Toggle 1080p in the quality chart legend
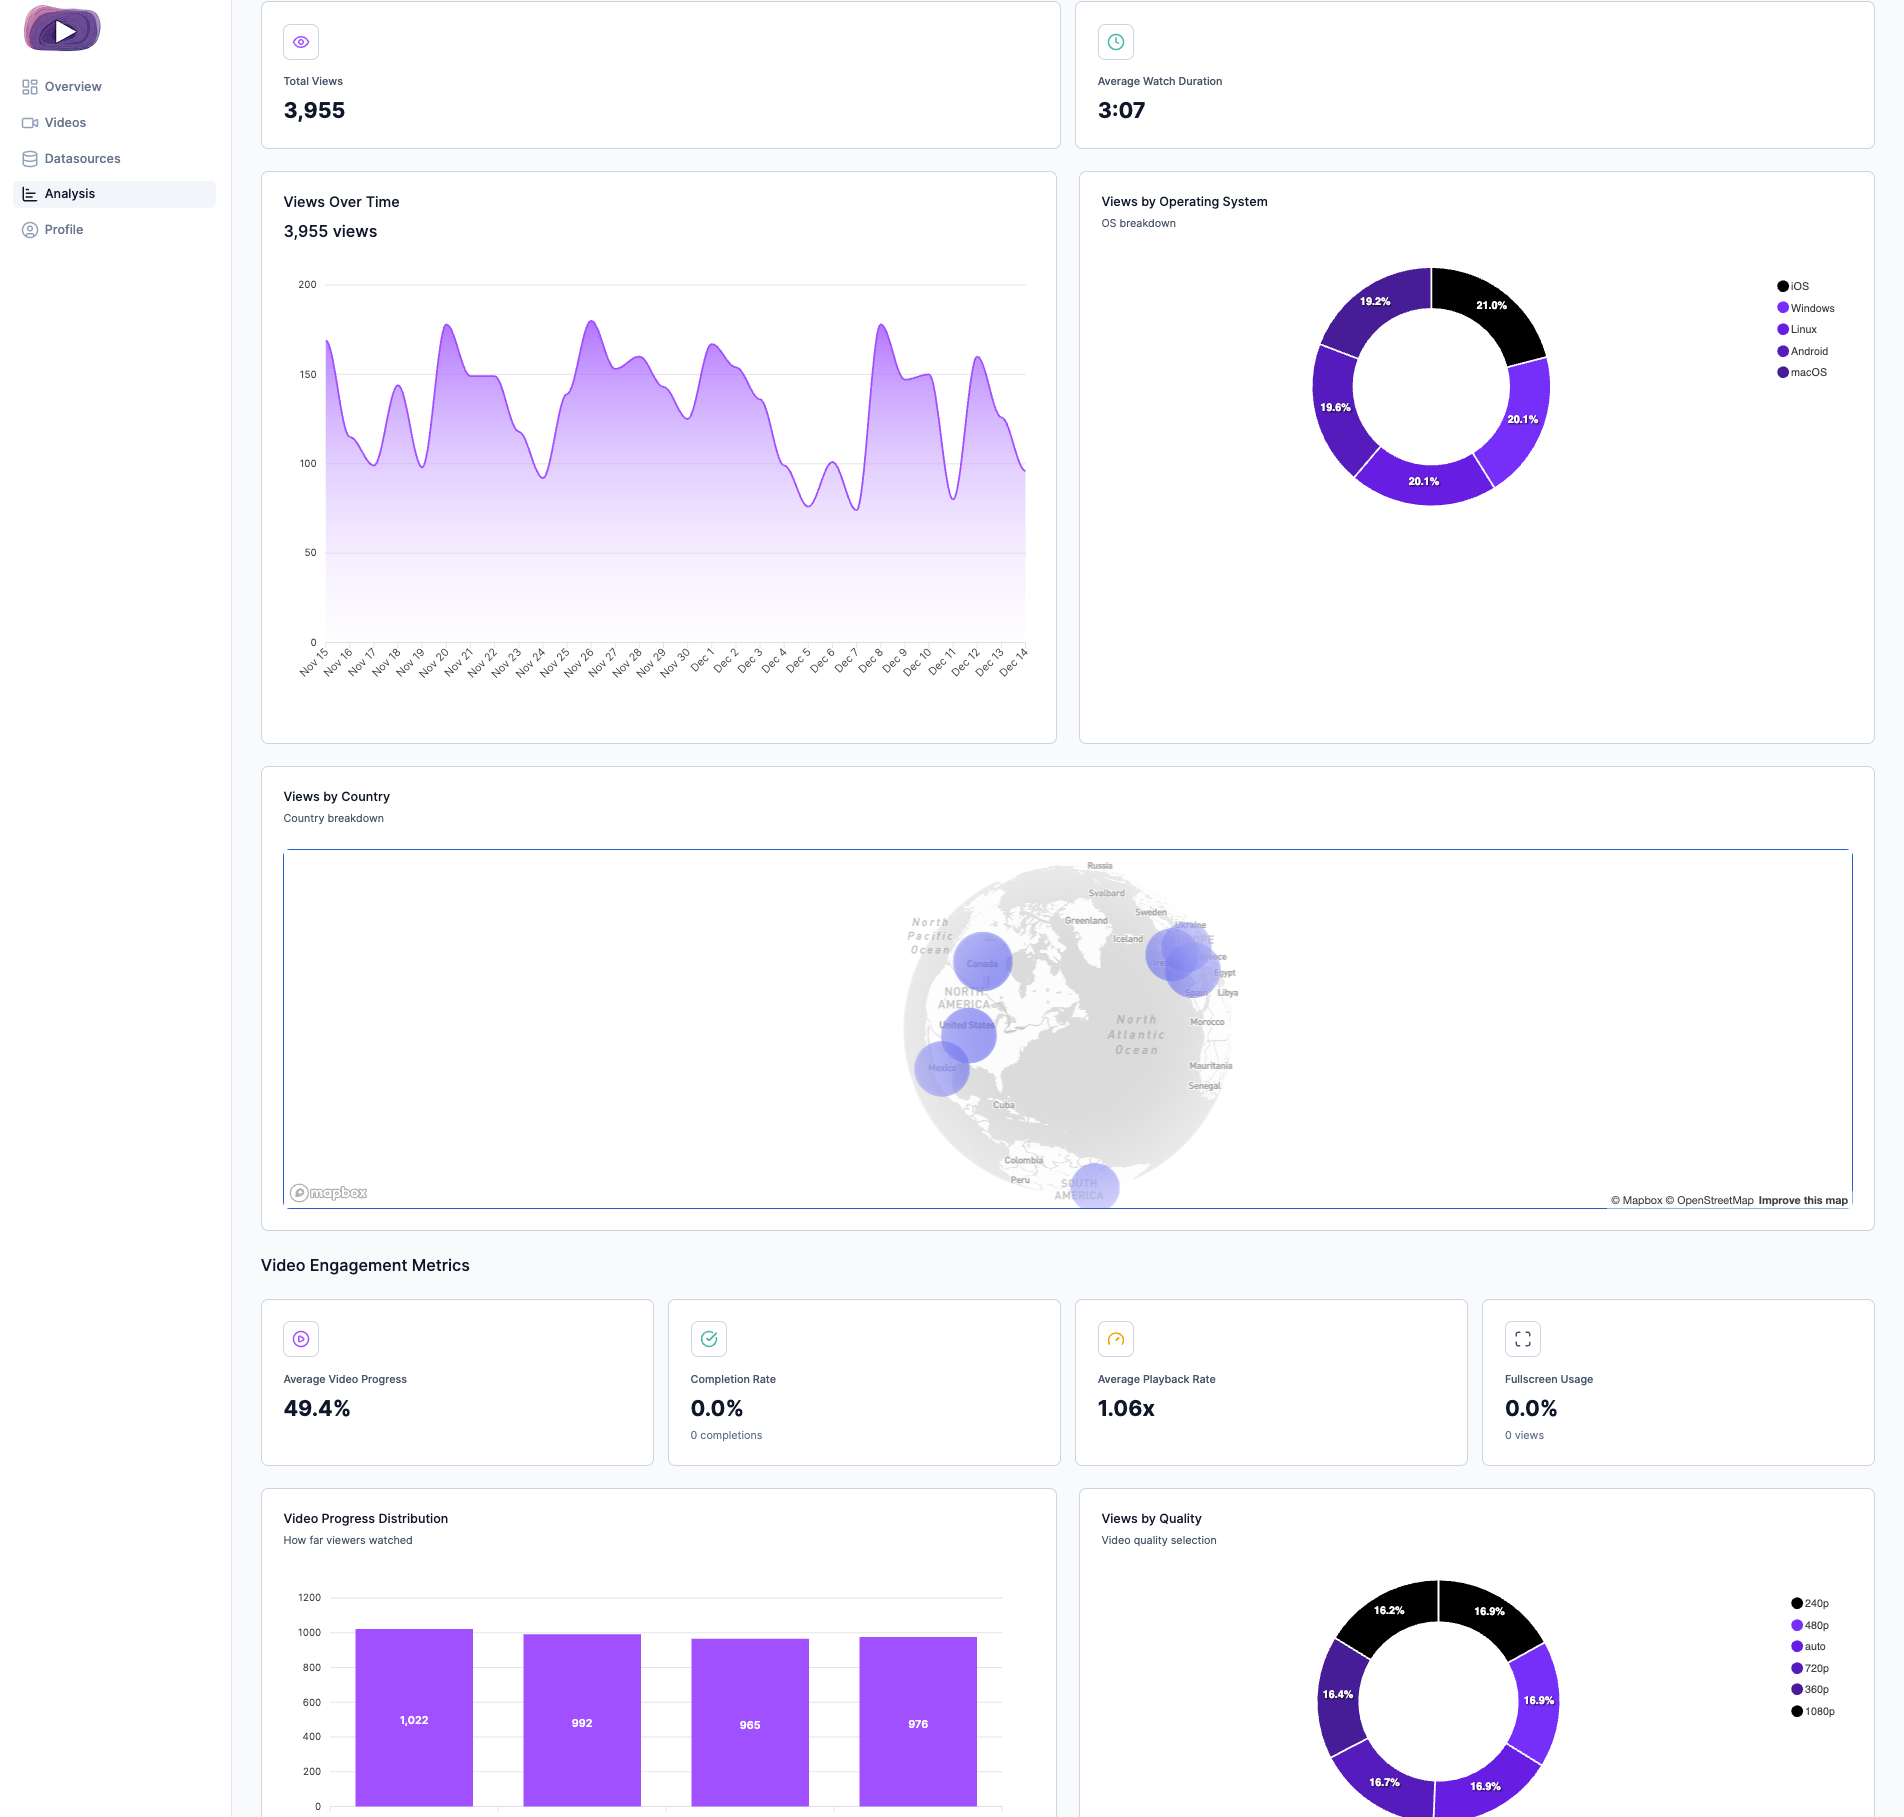Image resolution: width=1904 pixels, height=1817 pixels. [1812, 1710]
